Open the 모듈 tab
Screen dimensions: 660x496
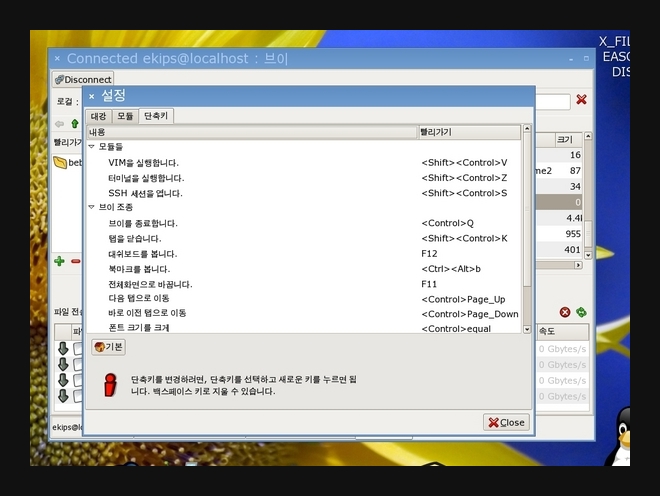click(125, 116)
